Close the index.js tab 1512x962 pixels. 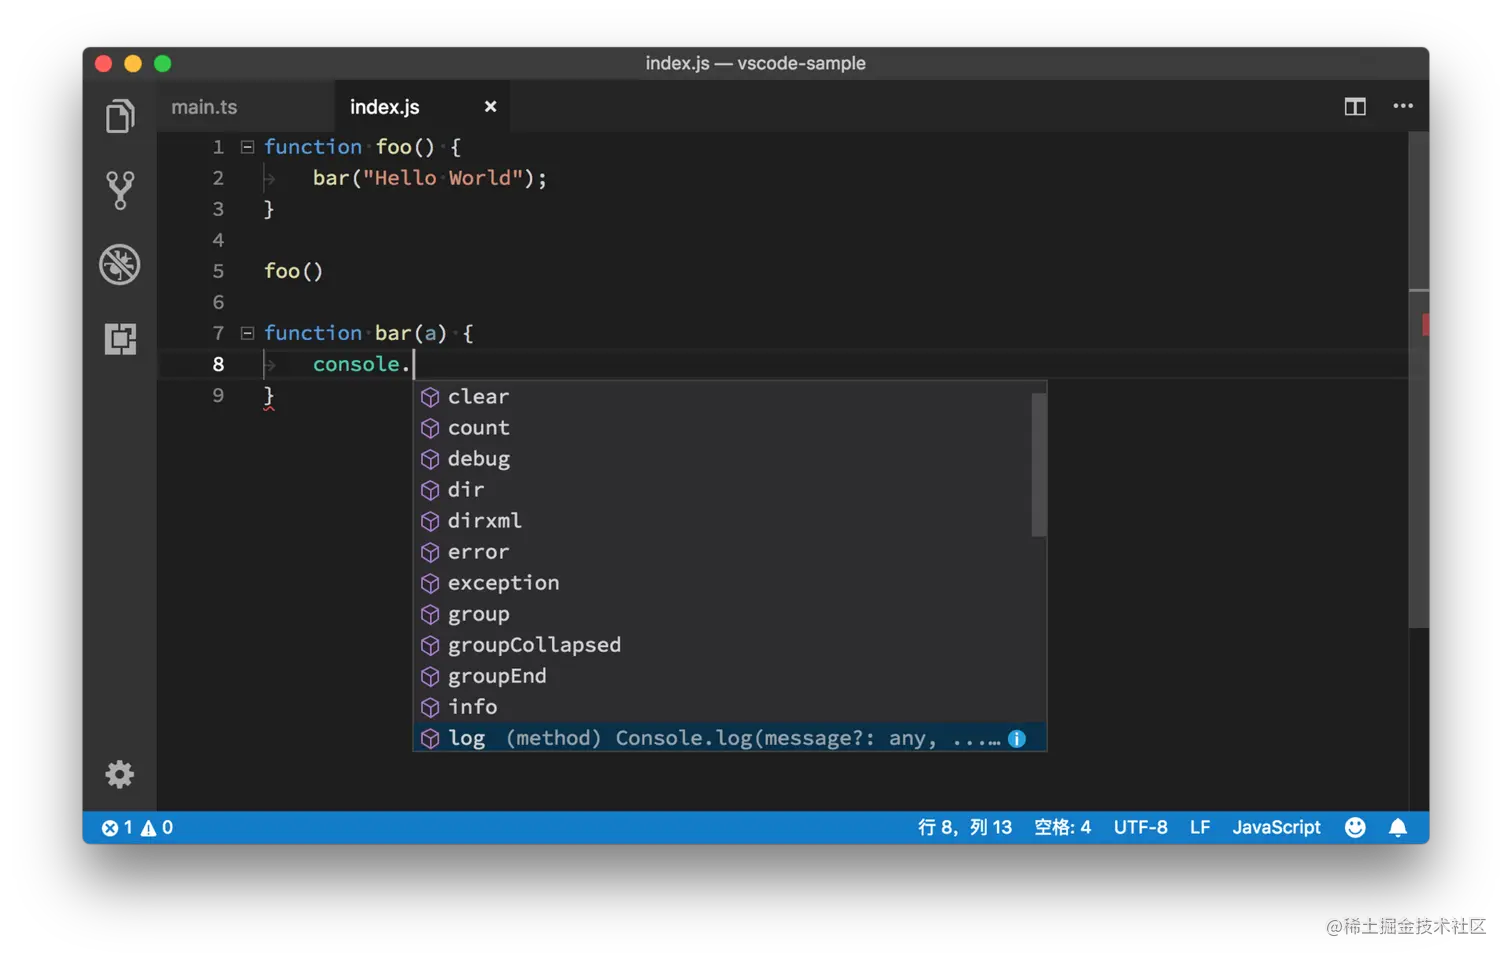click(x=490, y=106)
